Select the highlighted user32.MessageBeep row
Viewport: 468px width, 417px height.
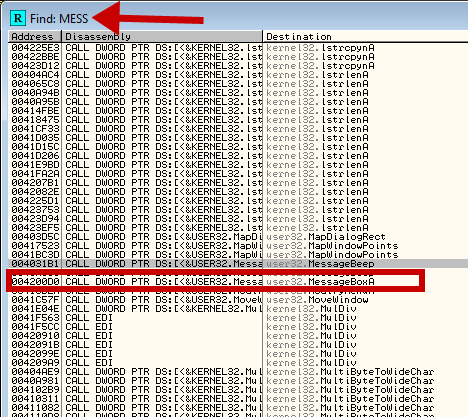(x=238, y=264)
